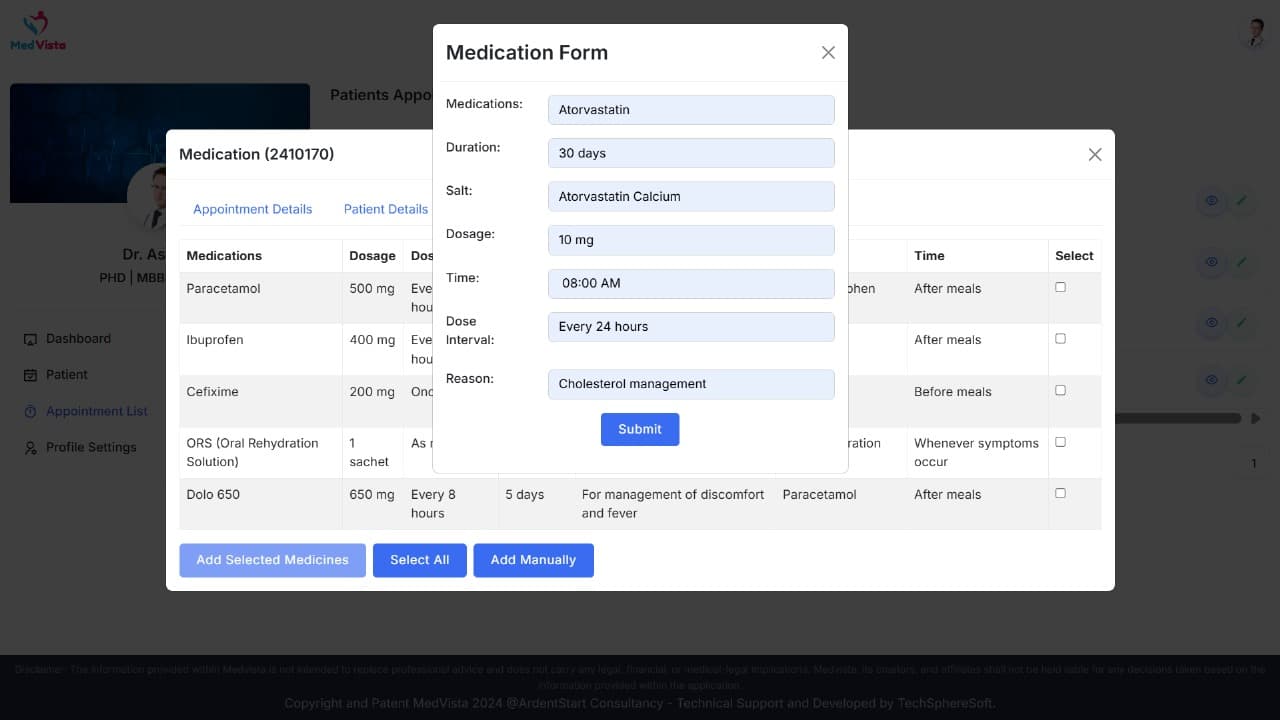The image size is (1280, 720).
Task: Click the Dosage field showing 10 mg
Action: click(691, 240)
